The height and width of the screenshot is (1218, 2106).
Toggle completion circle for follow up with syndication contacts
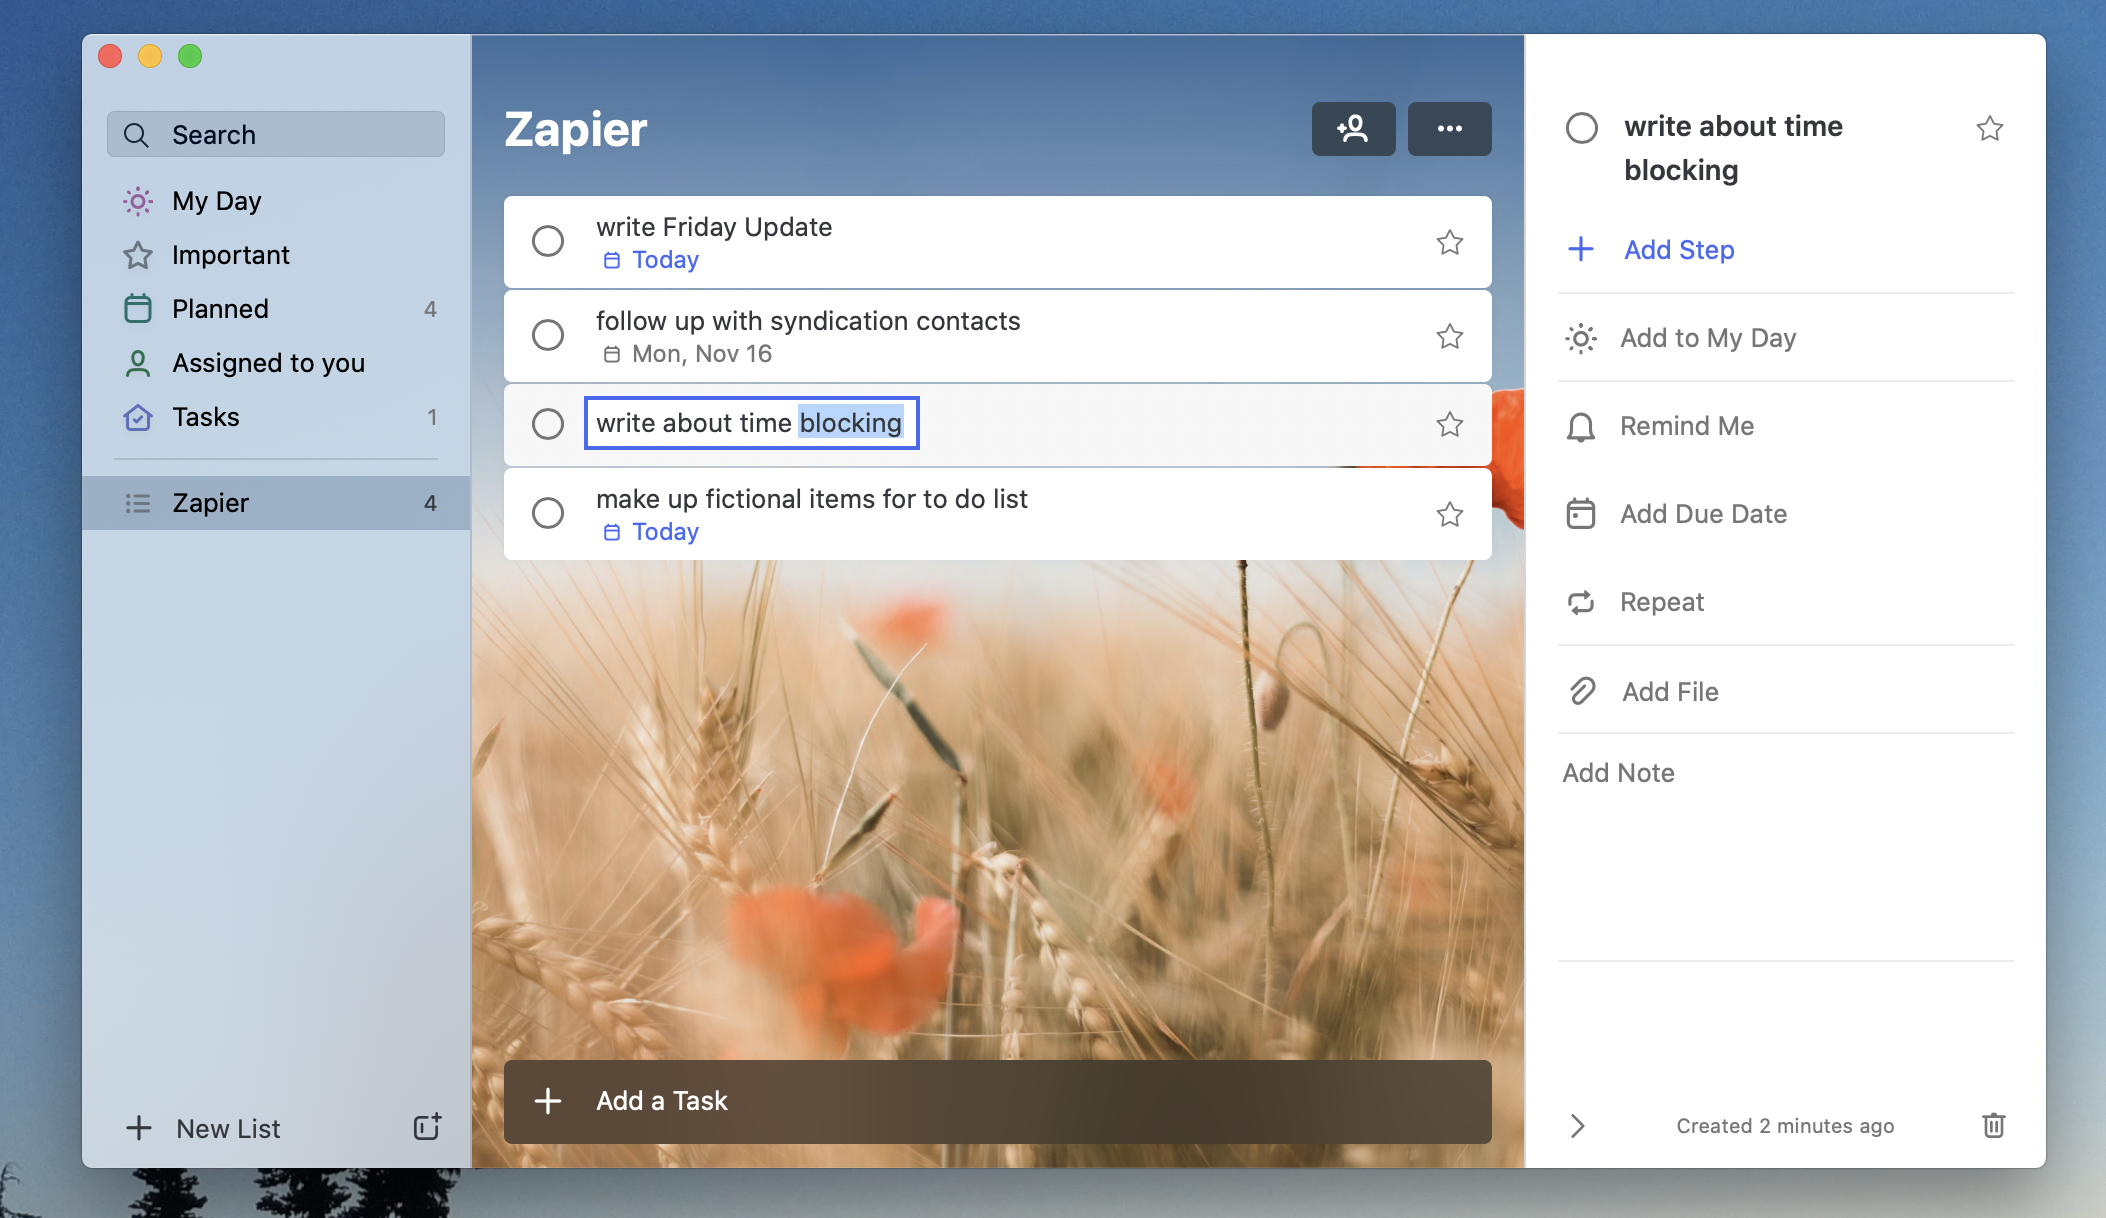click(x=548, y=335)
